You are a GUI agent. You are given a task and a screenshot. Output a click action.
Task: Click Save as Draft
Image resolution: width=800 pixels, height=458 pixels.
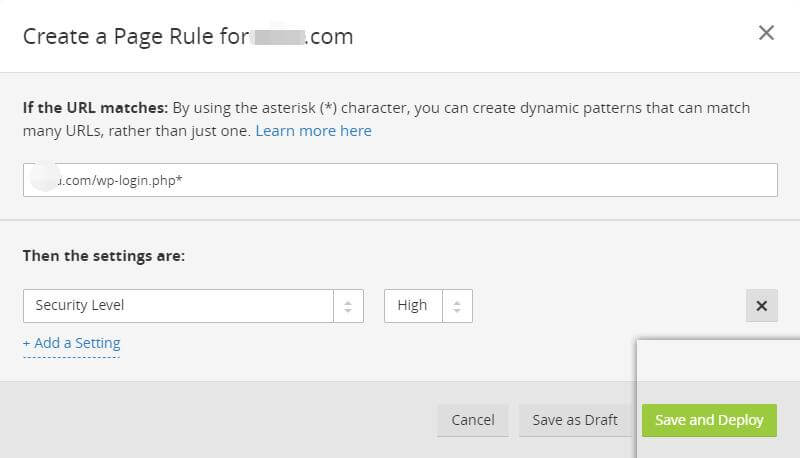coord(574,420)
